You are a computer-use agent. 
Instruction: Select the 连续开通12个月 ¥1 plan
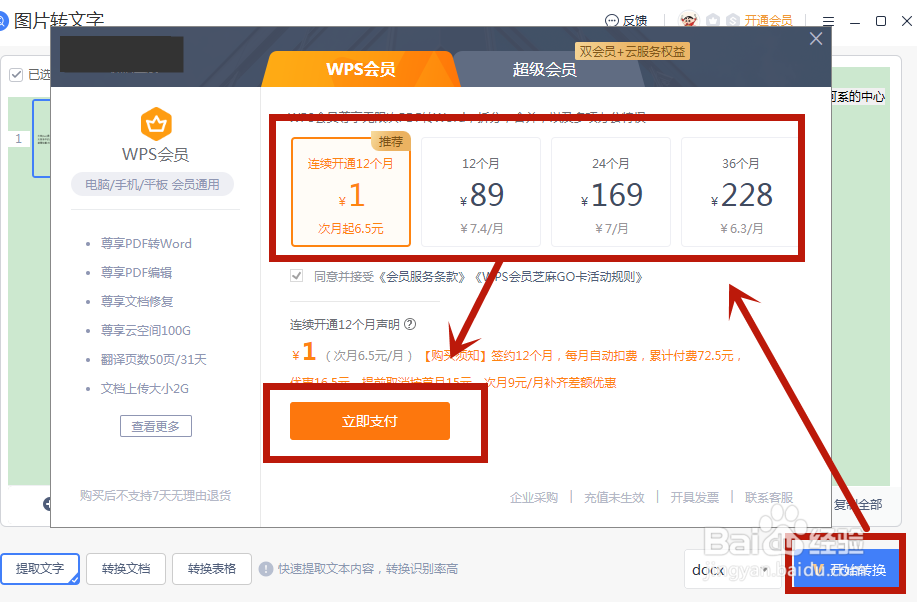(351, 192)
